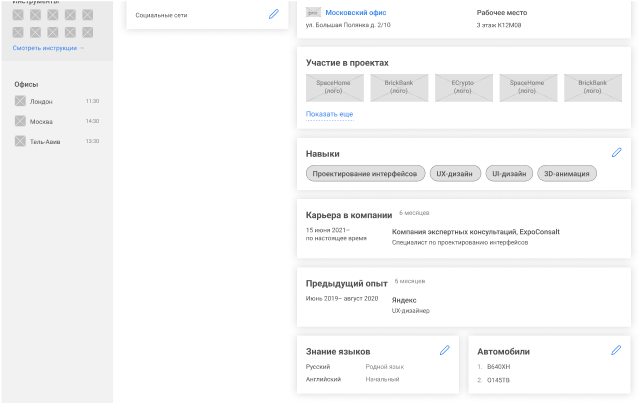Click the icon beside Московский офис

(313, 12)
